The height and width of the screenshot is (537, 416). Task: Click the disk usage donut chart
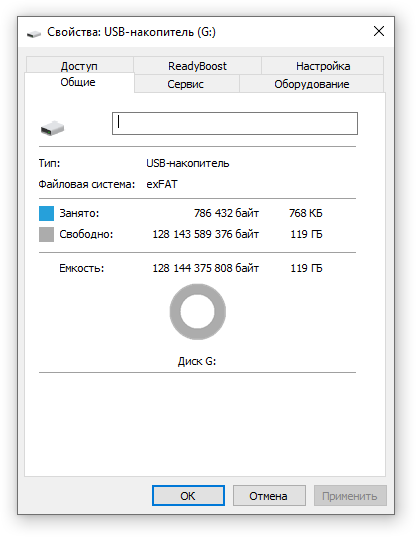pos(198,312)
